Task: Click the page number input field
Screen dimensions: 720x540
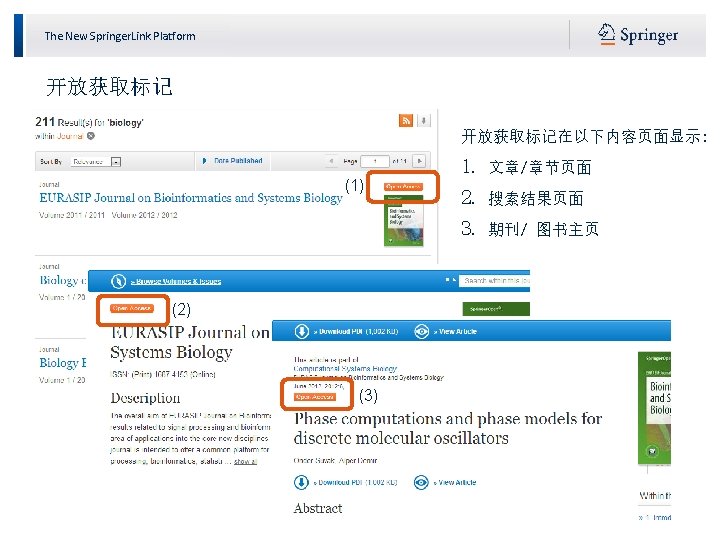Action: [x=375, y=161]
